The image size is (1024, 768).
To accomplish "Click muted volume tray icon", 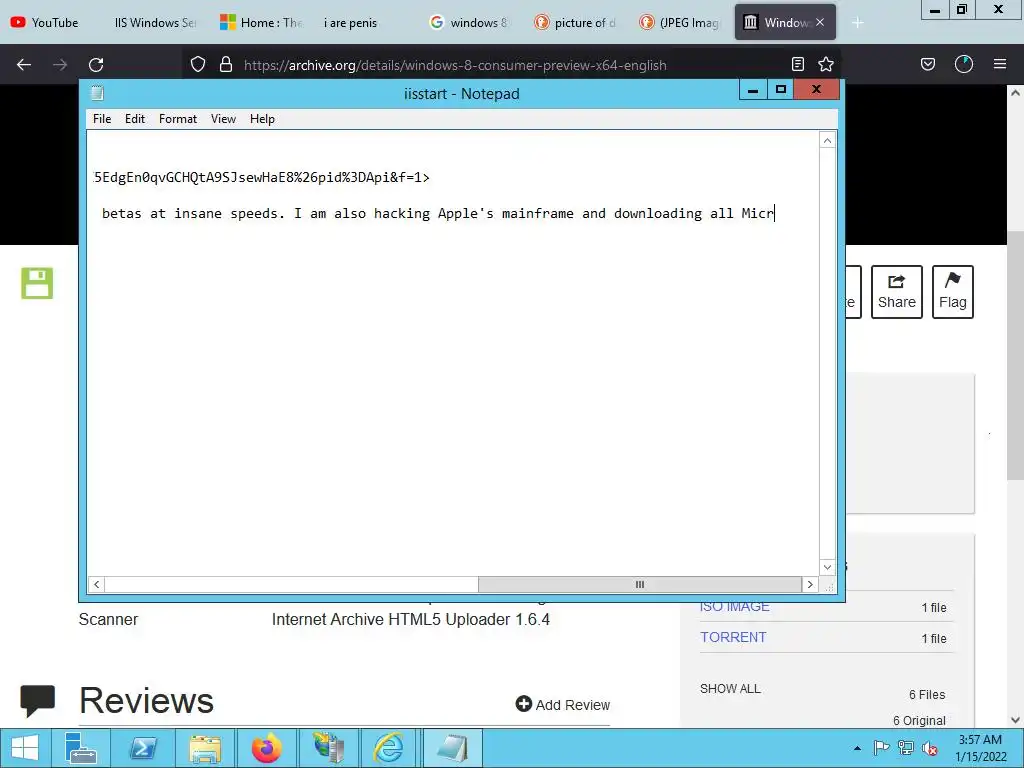I will (x=930, y=748).
